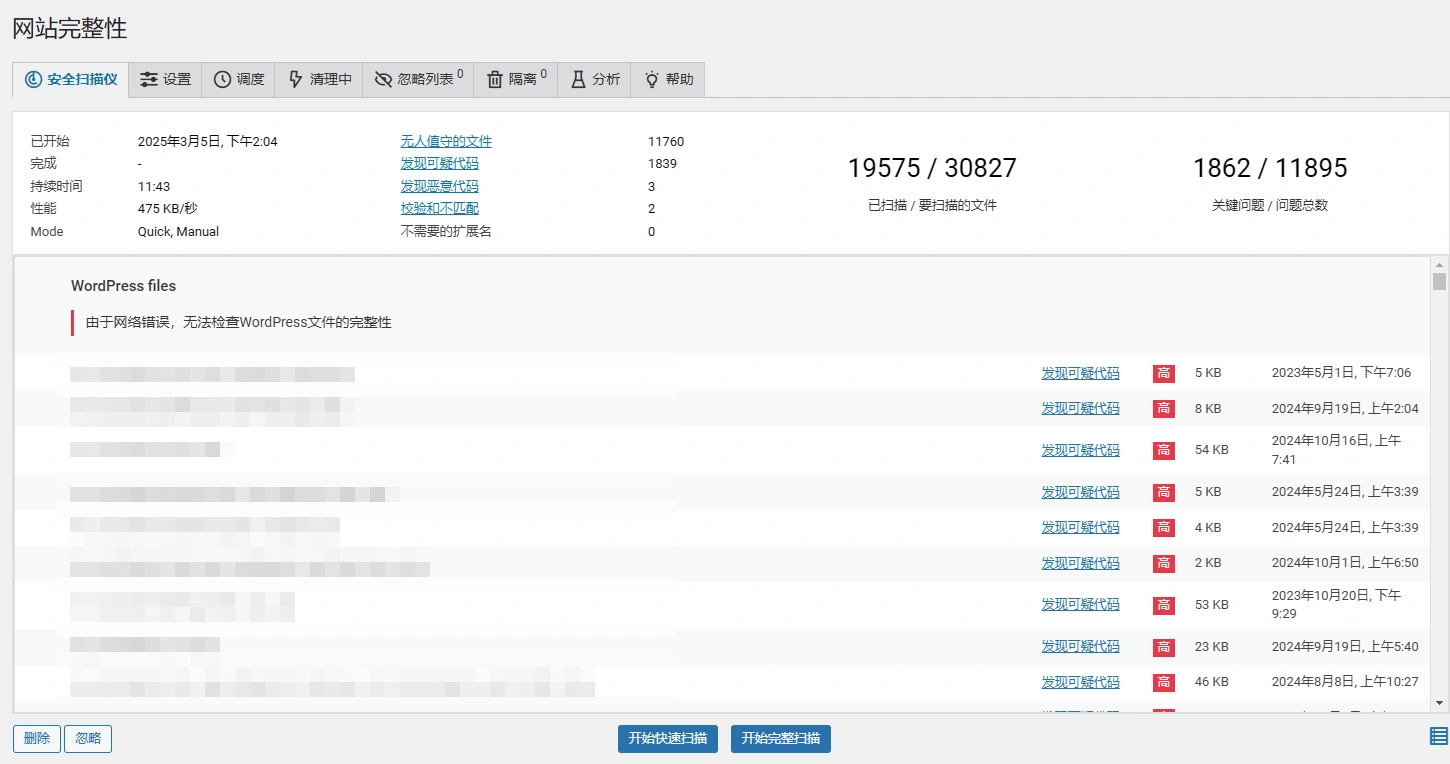Screen dimensions: 1450x764
Task: Click the clock icon on the 调度 tab
Action: pyautogui.click(x=221, y=79)
